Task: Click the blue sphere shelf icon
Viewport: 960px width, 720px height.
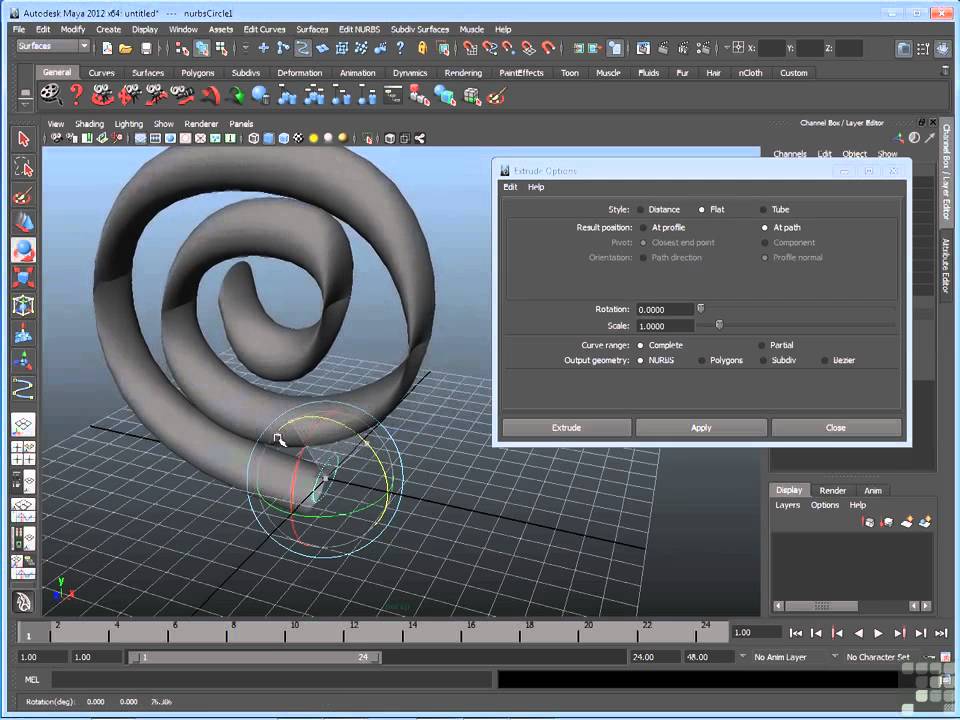Action: pyautogui.click(x=260, y=95)
